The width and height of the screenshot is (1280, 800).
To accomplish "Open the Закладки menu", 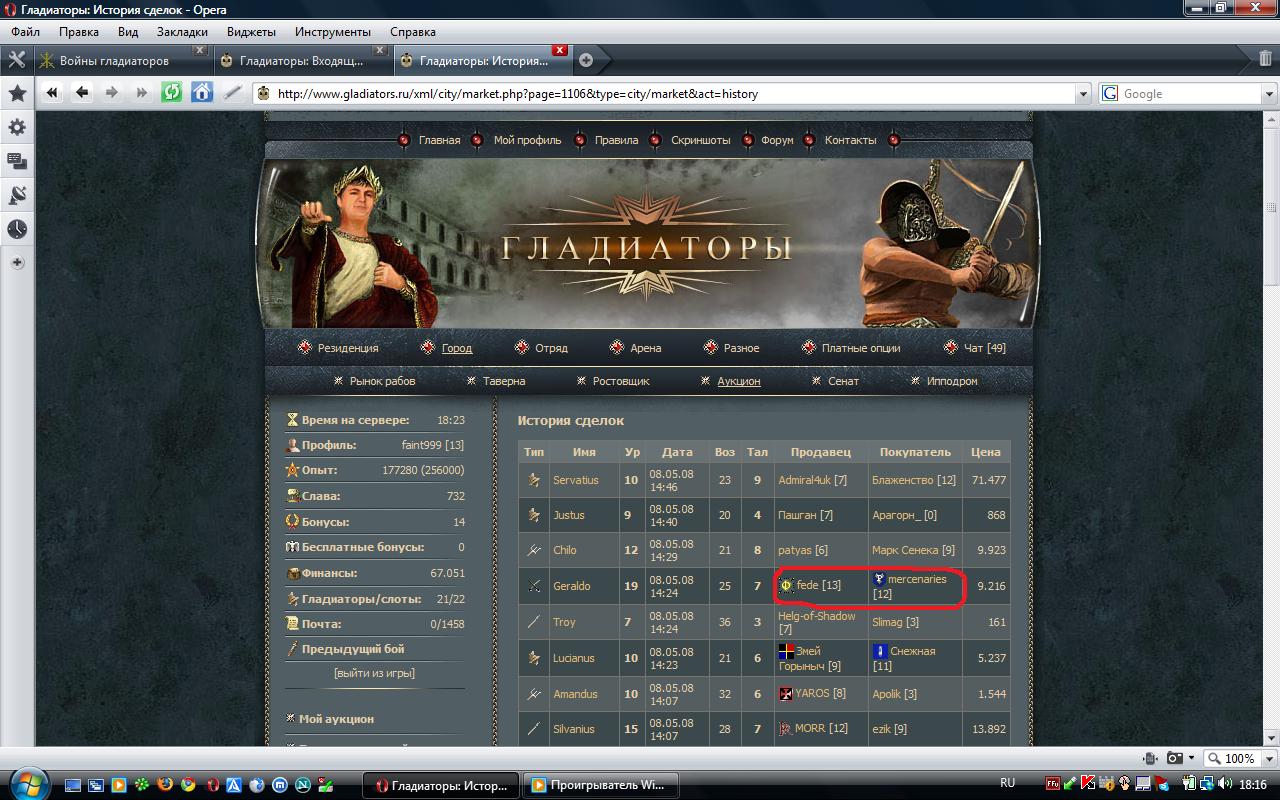I will 182,32.
